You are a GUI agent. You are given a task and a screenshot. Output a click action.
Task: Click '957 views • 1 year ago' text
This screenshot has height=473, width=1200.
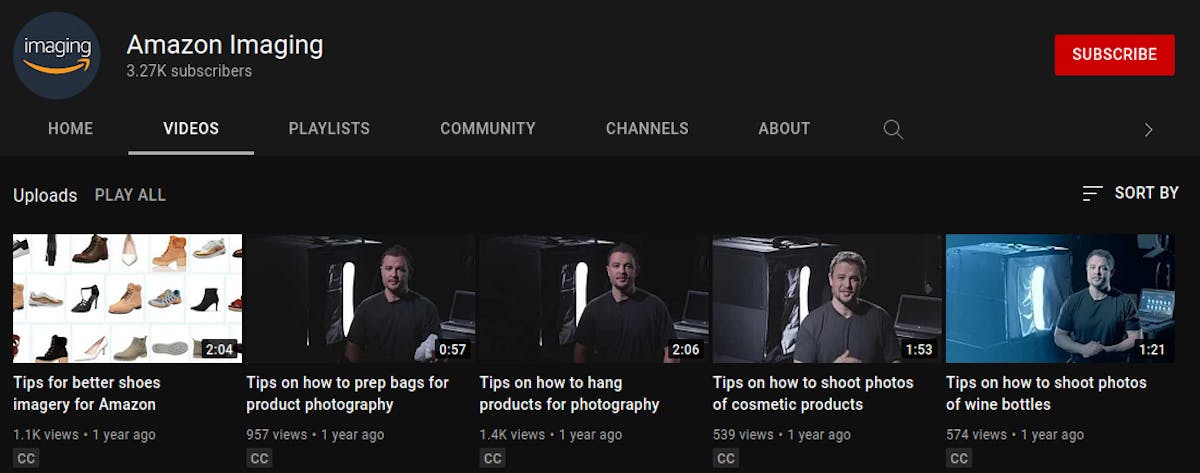click(x=315, y=435)
